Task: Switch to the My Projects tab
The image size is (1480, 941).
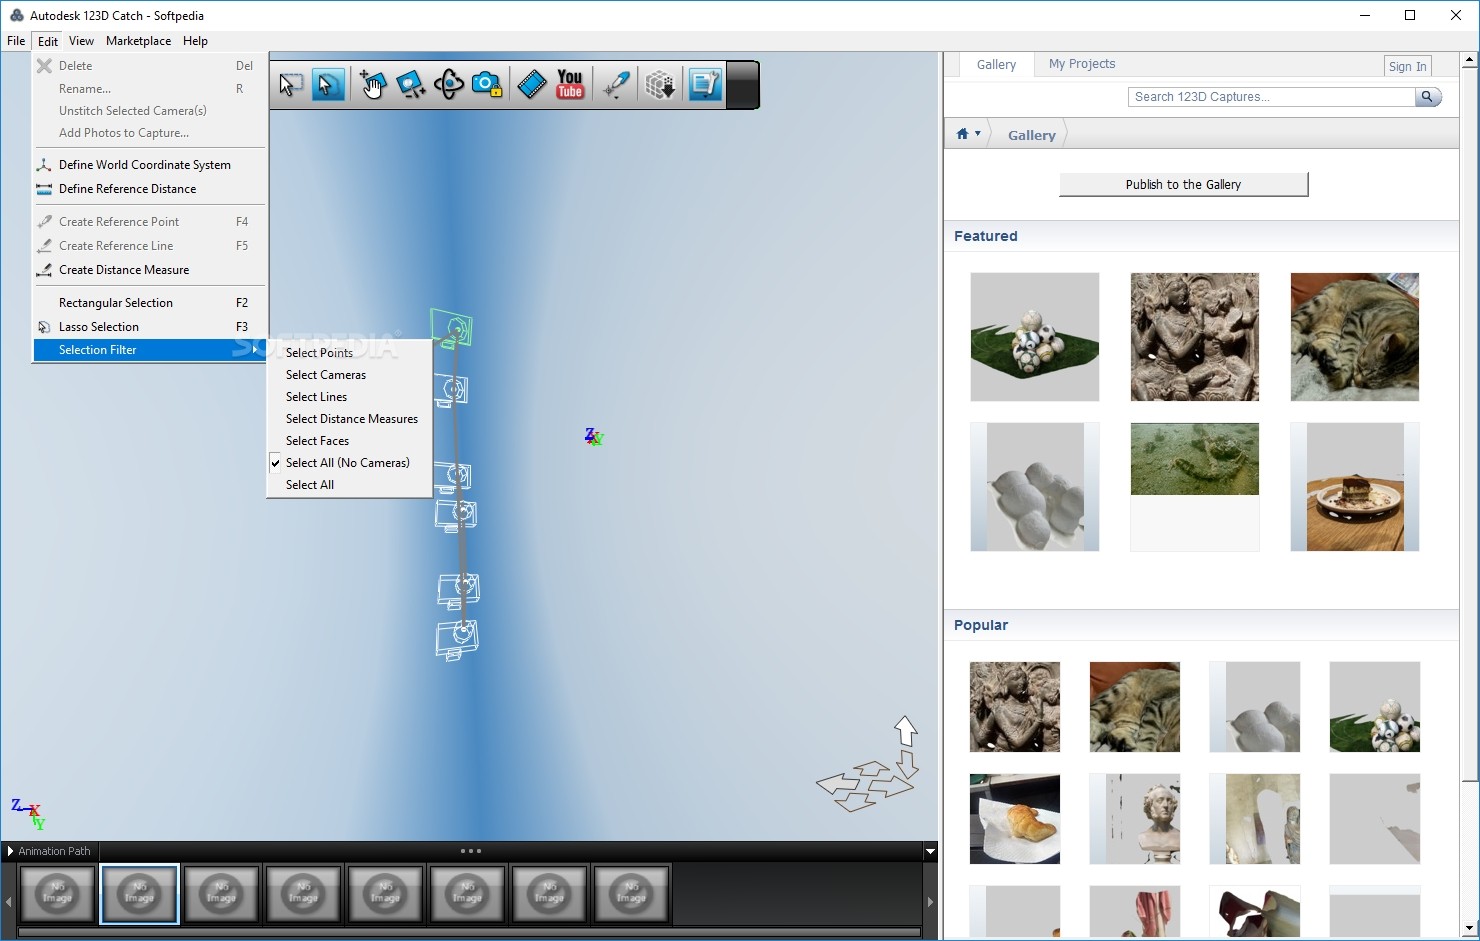Action: (x=1082, y=64)
